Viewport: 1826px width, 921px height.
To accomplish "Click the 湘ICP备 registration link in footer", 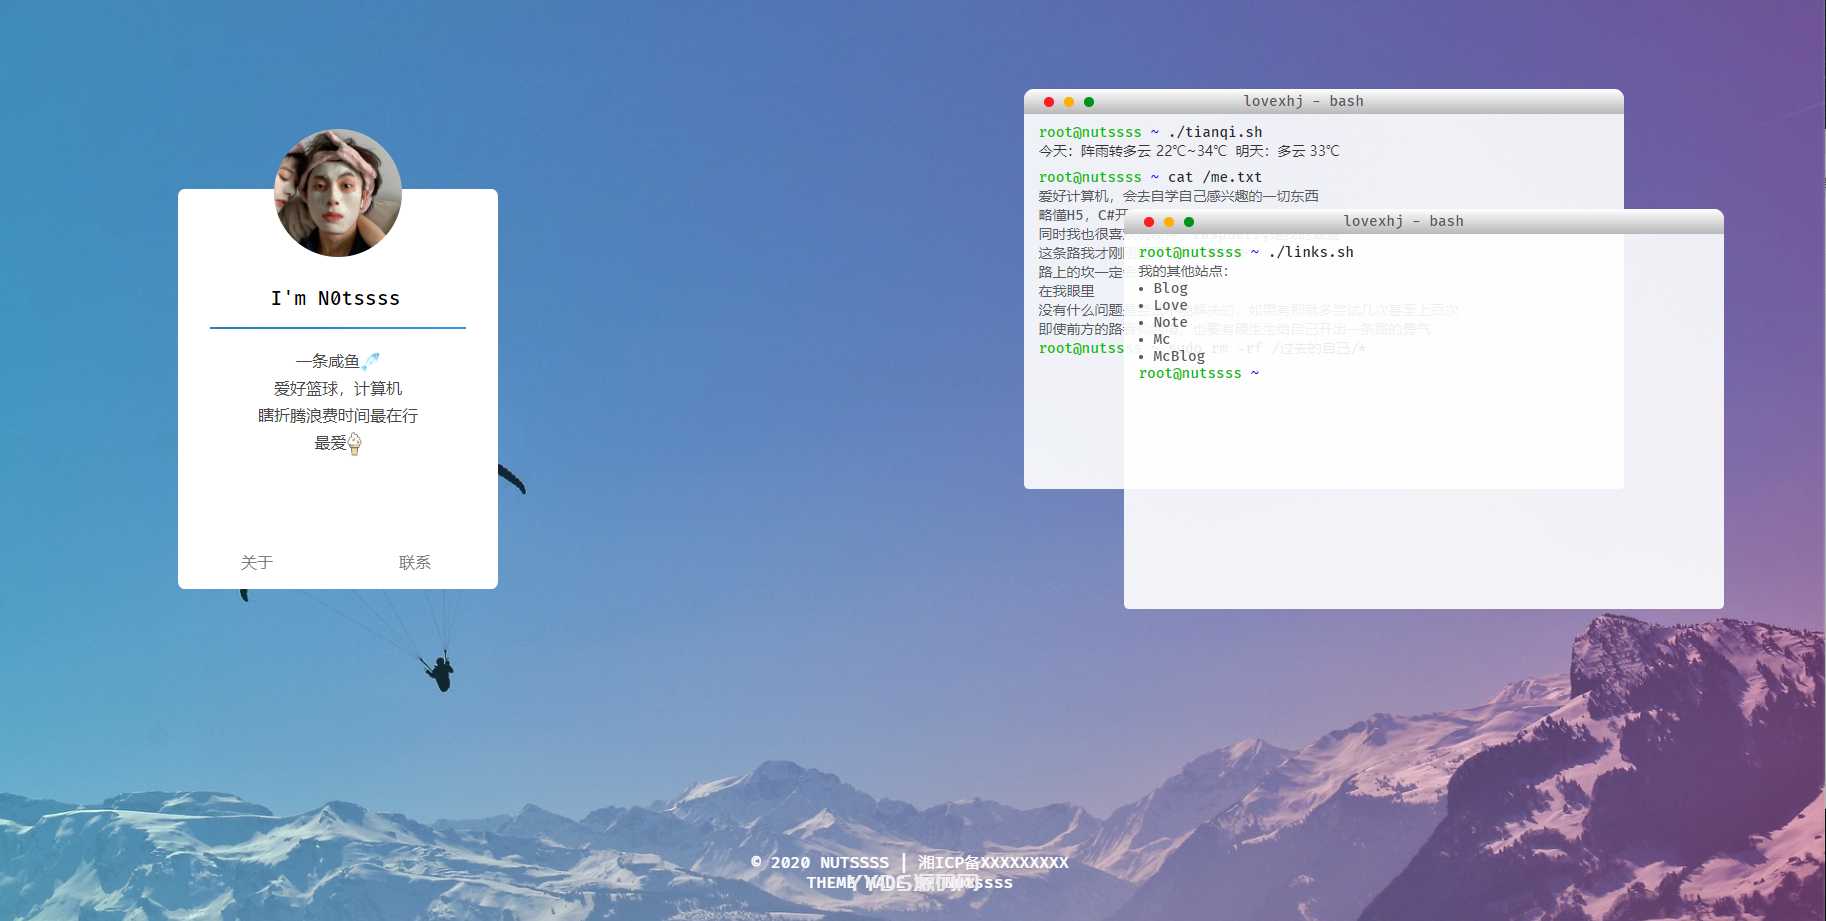I will click(993, 862).
